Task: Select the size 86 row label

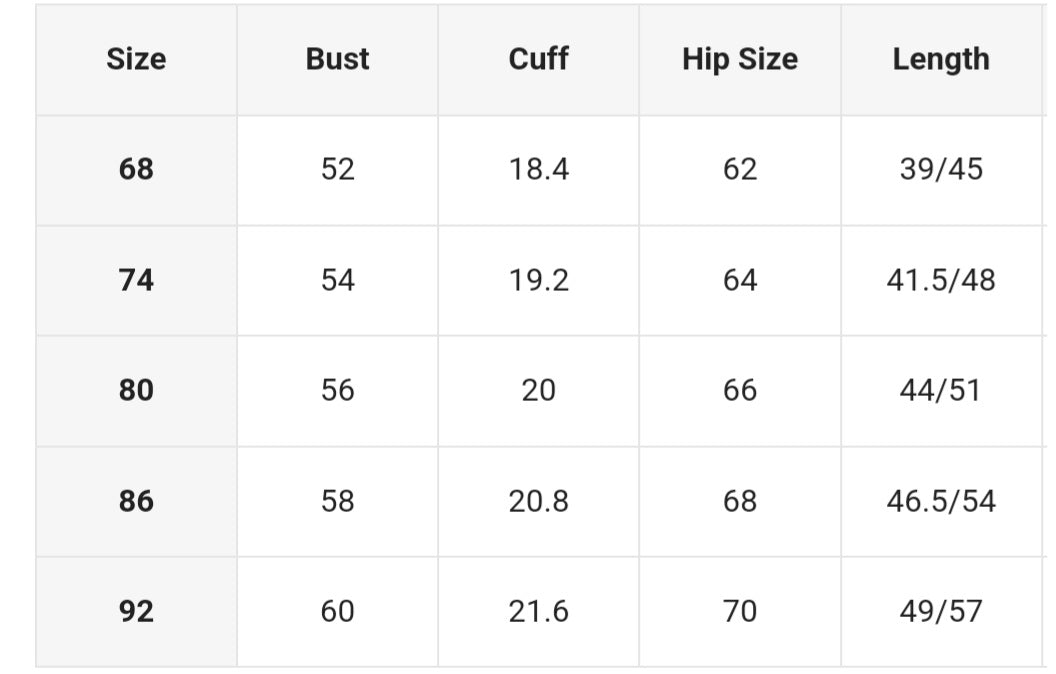Action: (x=136, y=501)
